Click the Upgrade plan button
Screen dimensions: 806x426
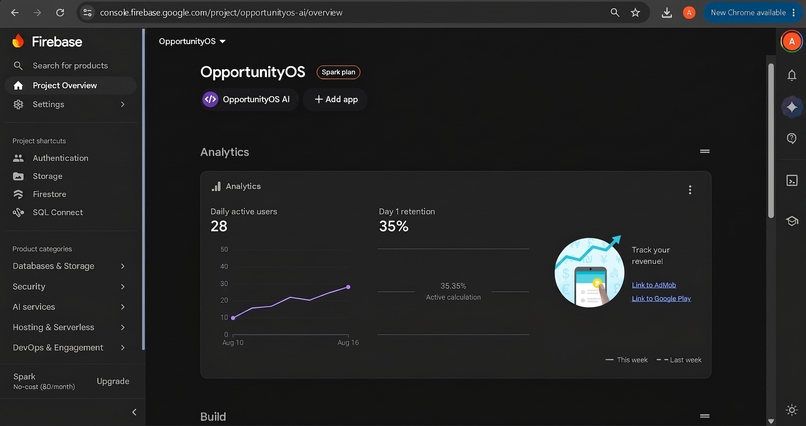113,381
